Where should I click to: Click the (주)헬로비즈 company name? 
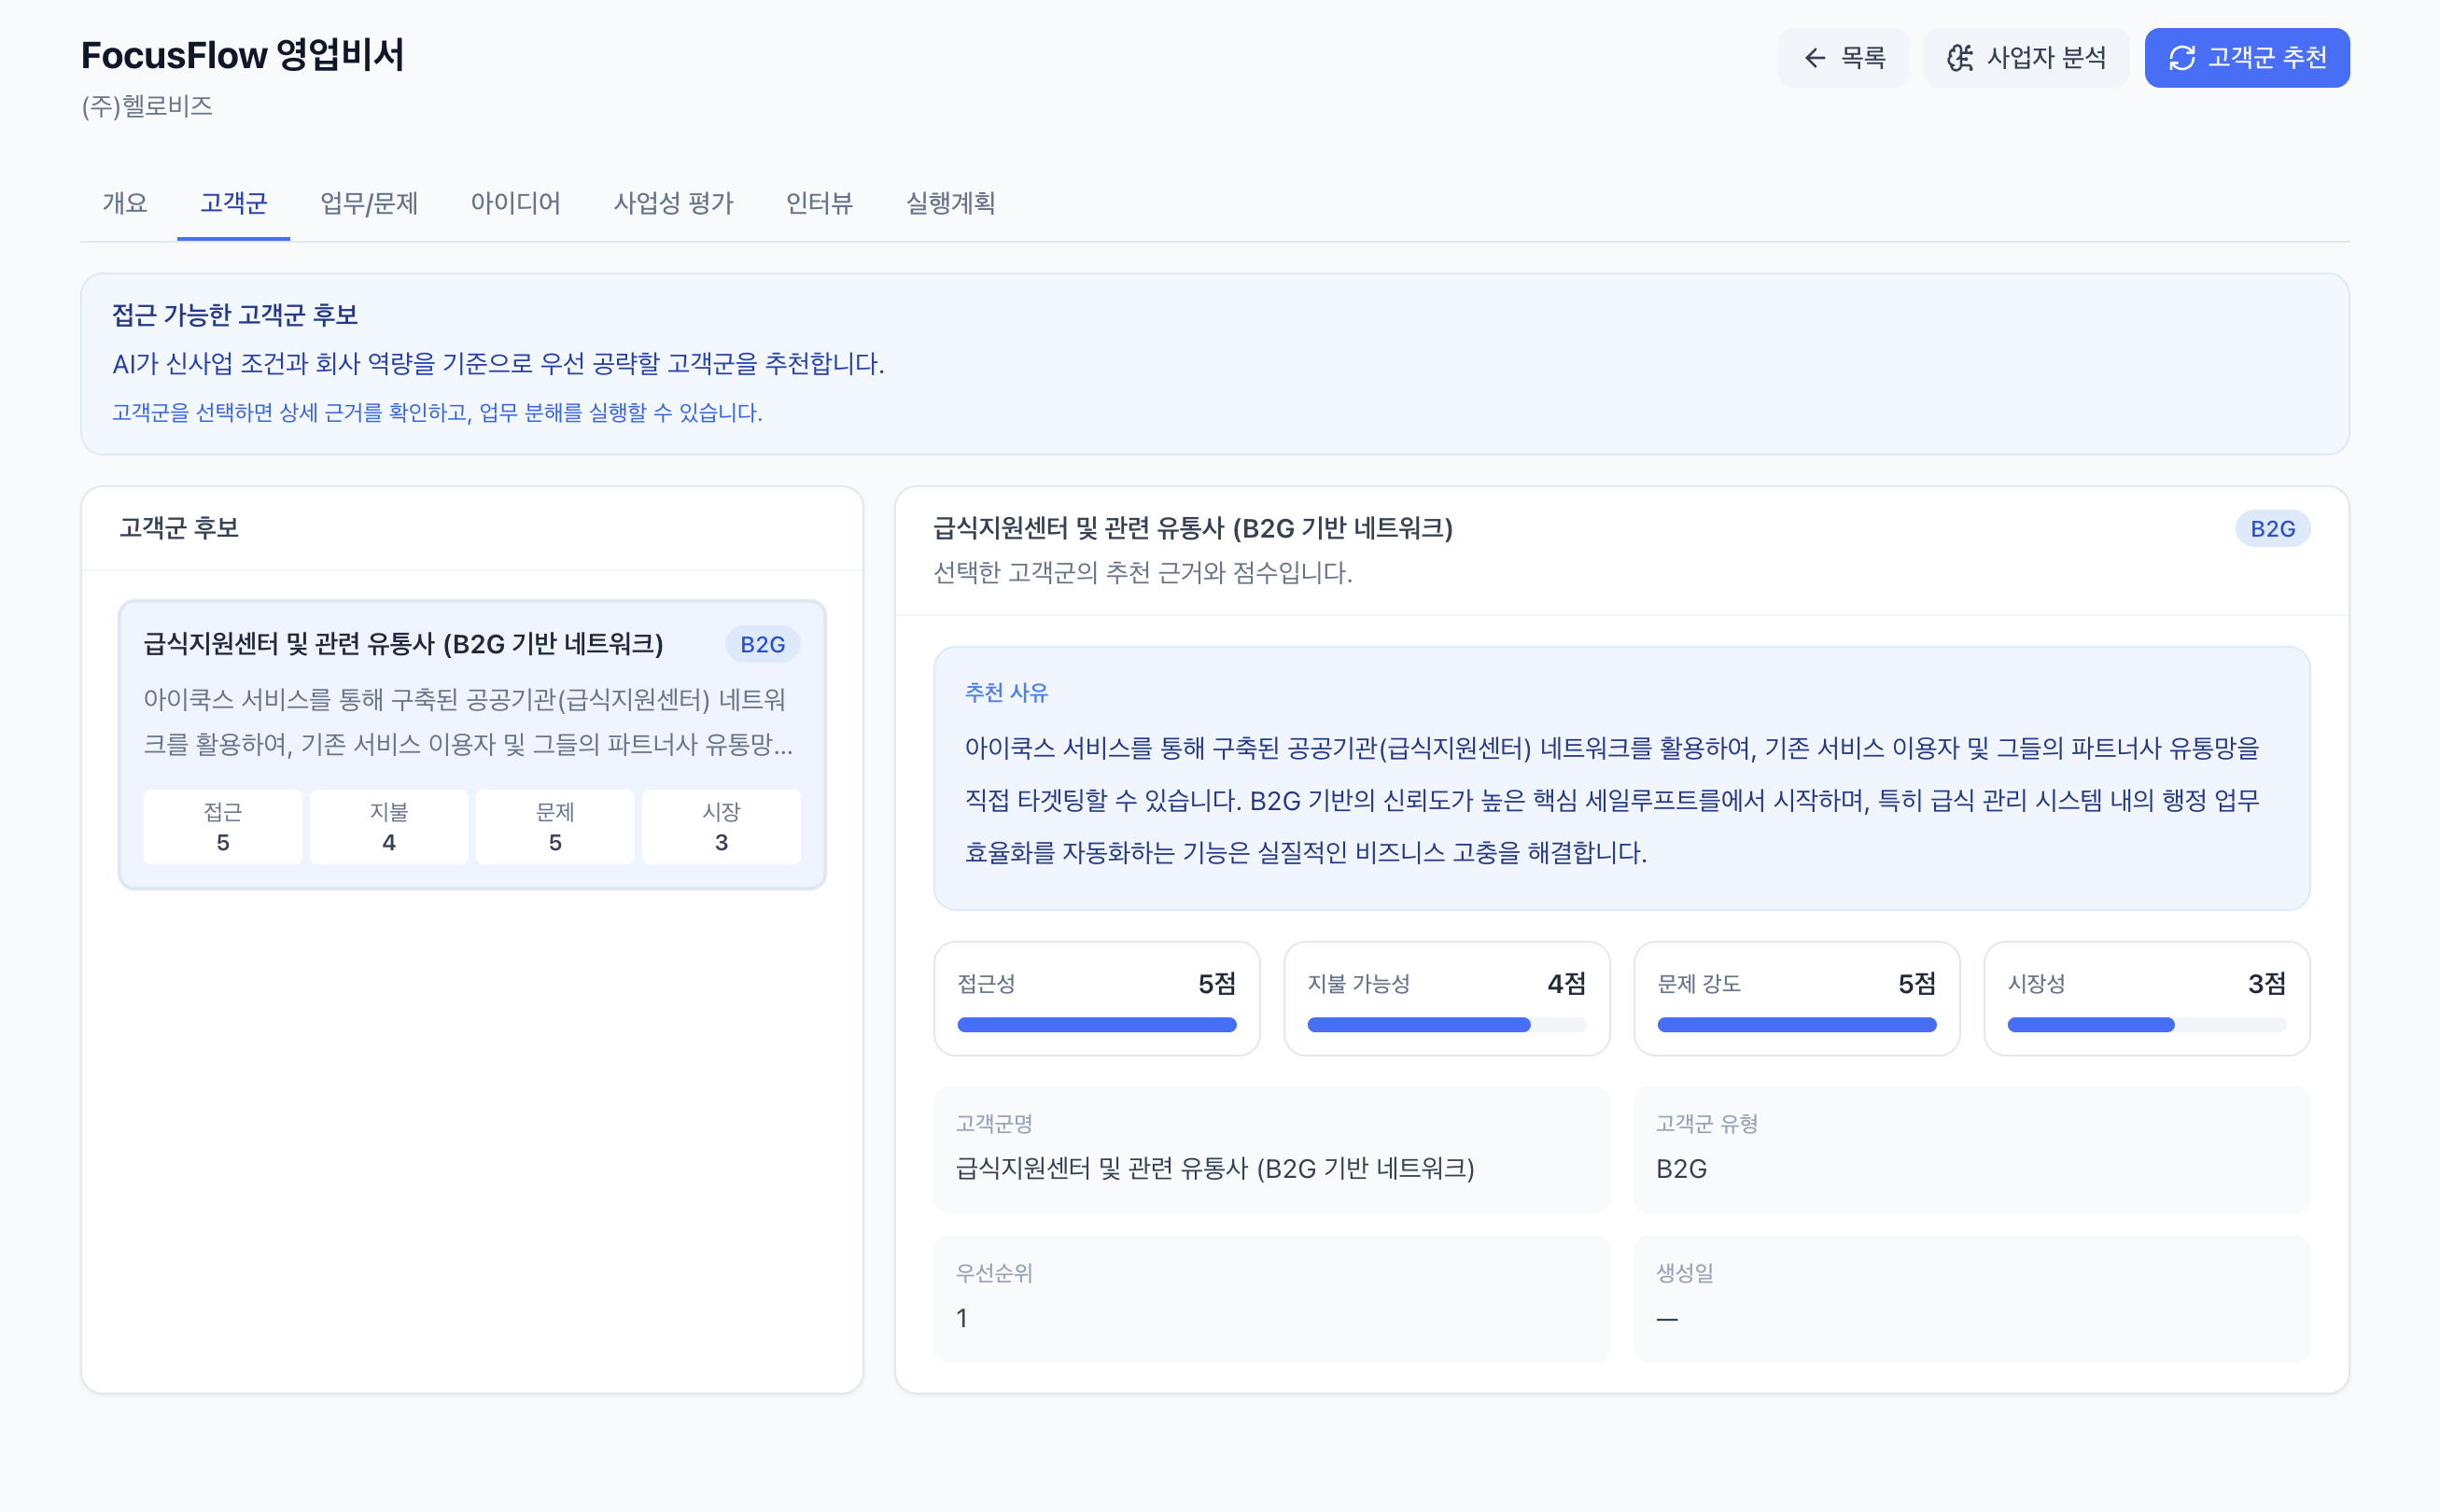coord(147,106)
